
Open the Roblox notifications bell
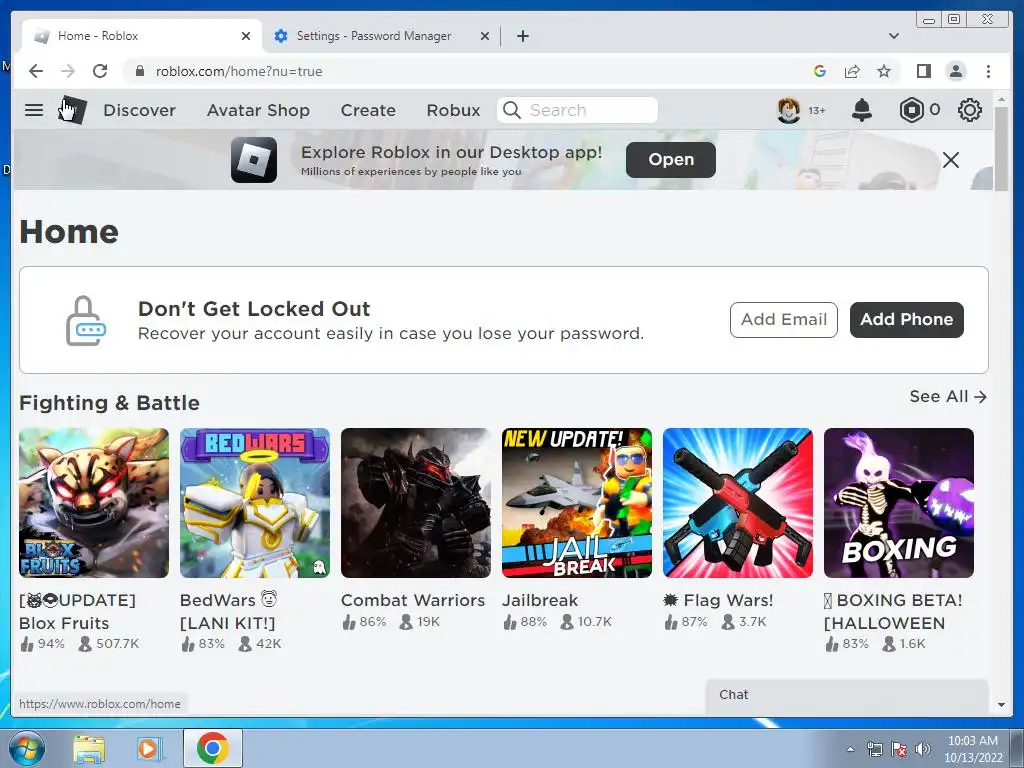click(x=862, y=110)
